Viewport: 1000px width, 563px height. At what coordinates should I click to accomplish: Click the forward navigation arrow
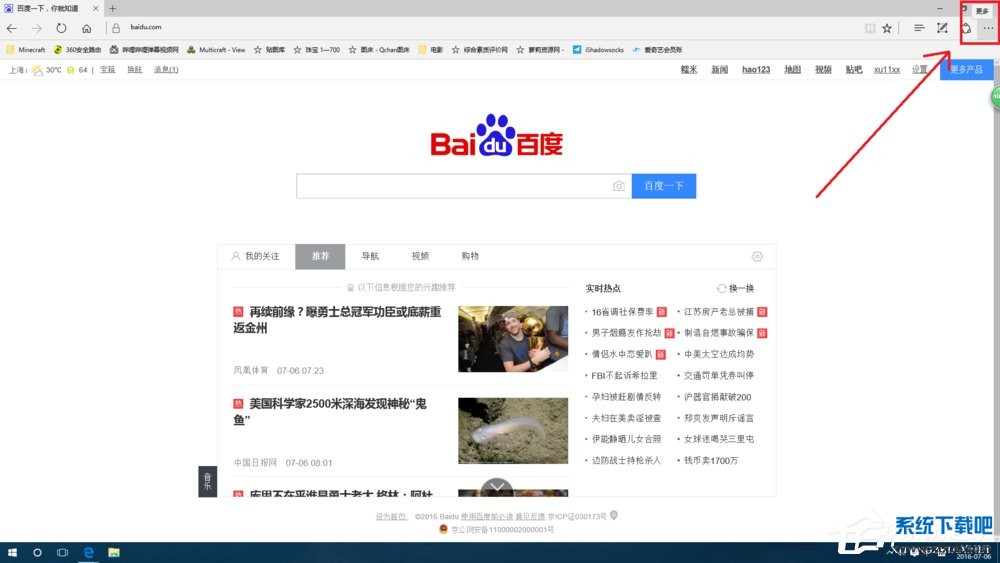(x=37, y=28)
